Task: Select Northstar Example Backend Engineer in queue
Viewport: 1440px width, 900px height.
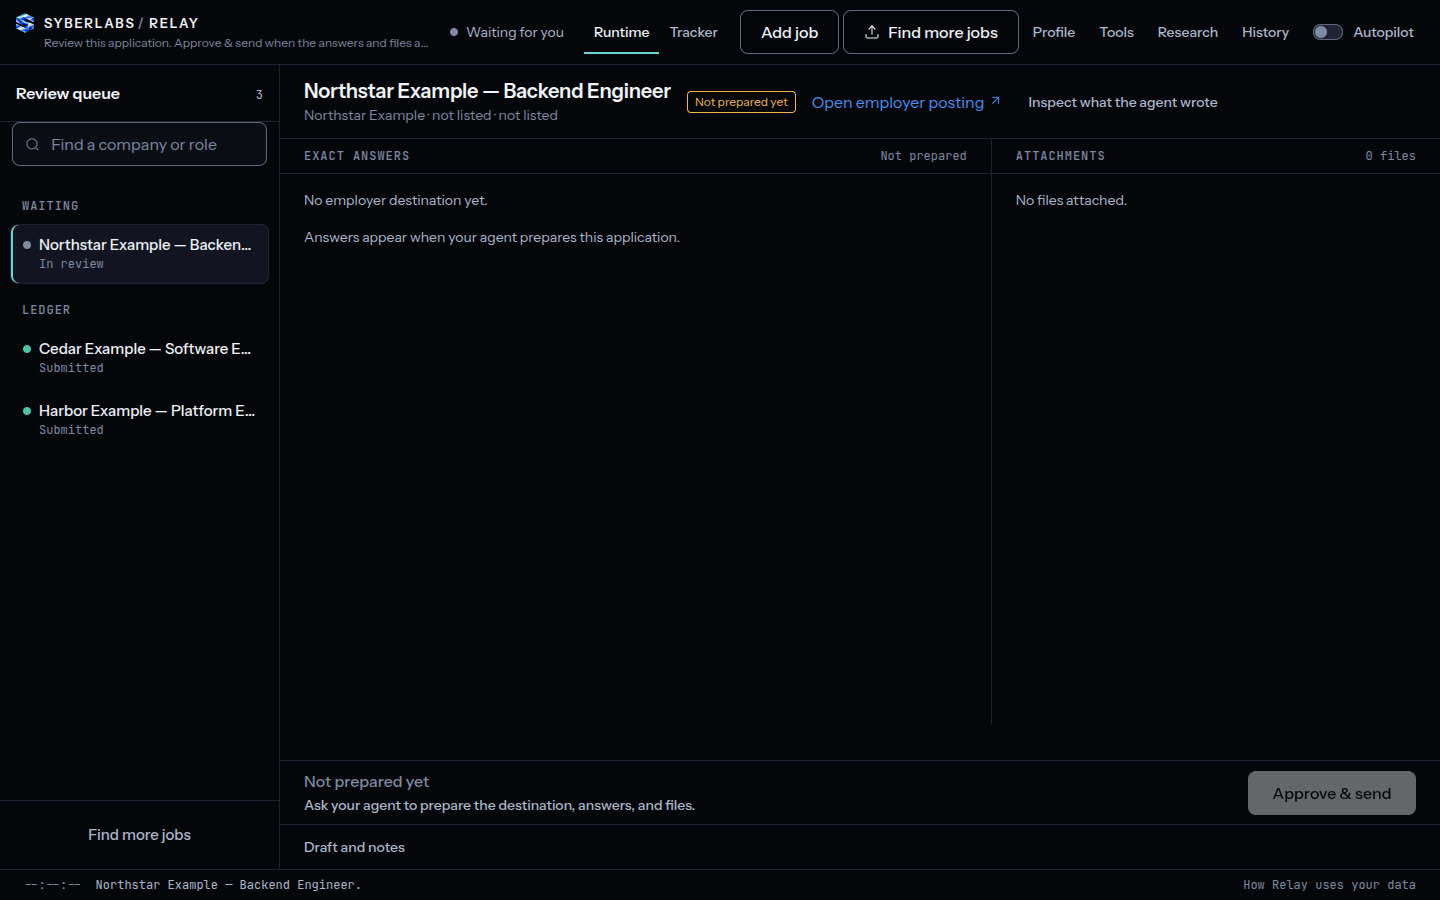Action: (x=140, y=254)
